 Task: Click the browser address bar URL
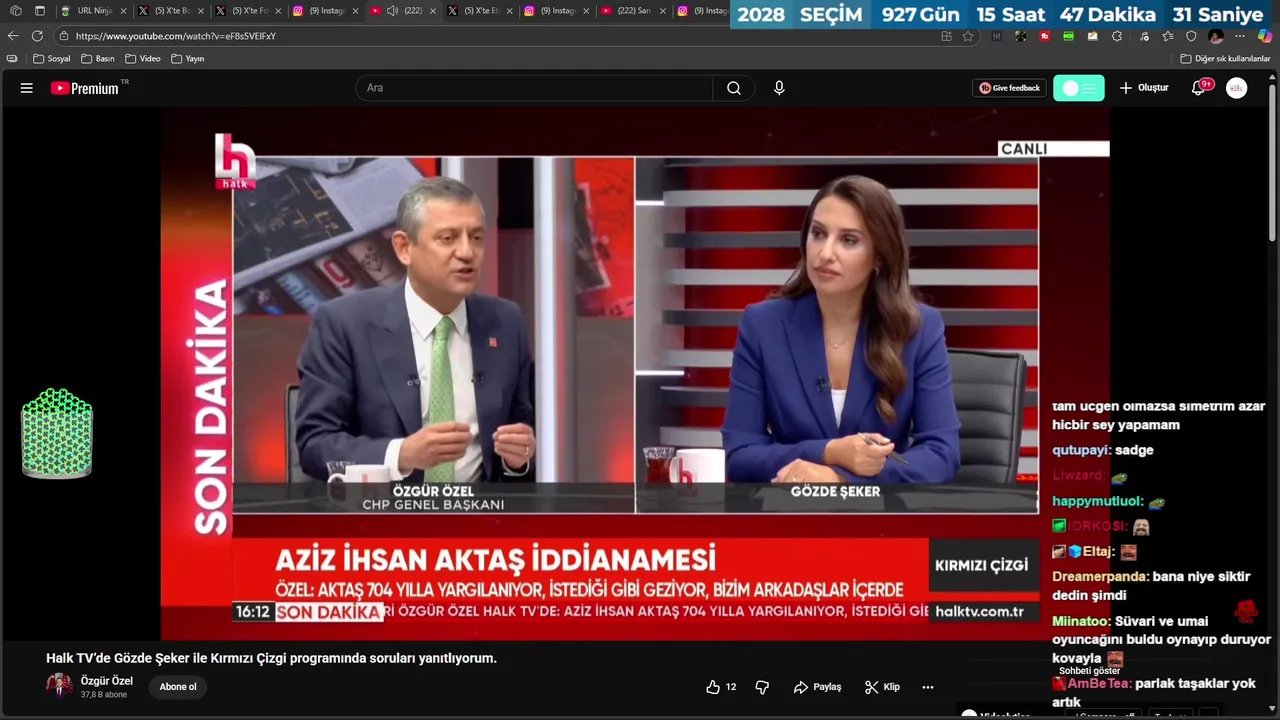pyautogui.click(x=176, y=36)
